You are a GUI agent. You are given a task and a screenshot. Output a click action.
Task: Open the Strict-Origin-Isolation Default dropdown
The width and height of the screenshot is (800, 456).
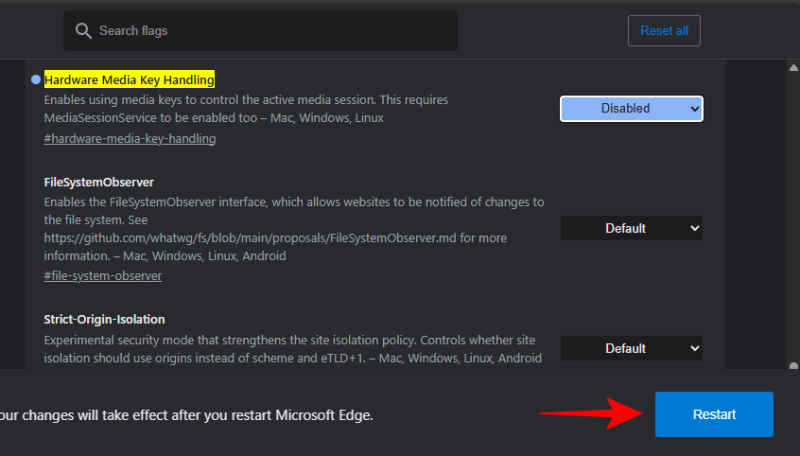tap(631, 348)
